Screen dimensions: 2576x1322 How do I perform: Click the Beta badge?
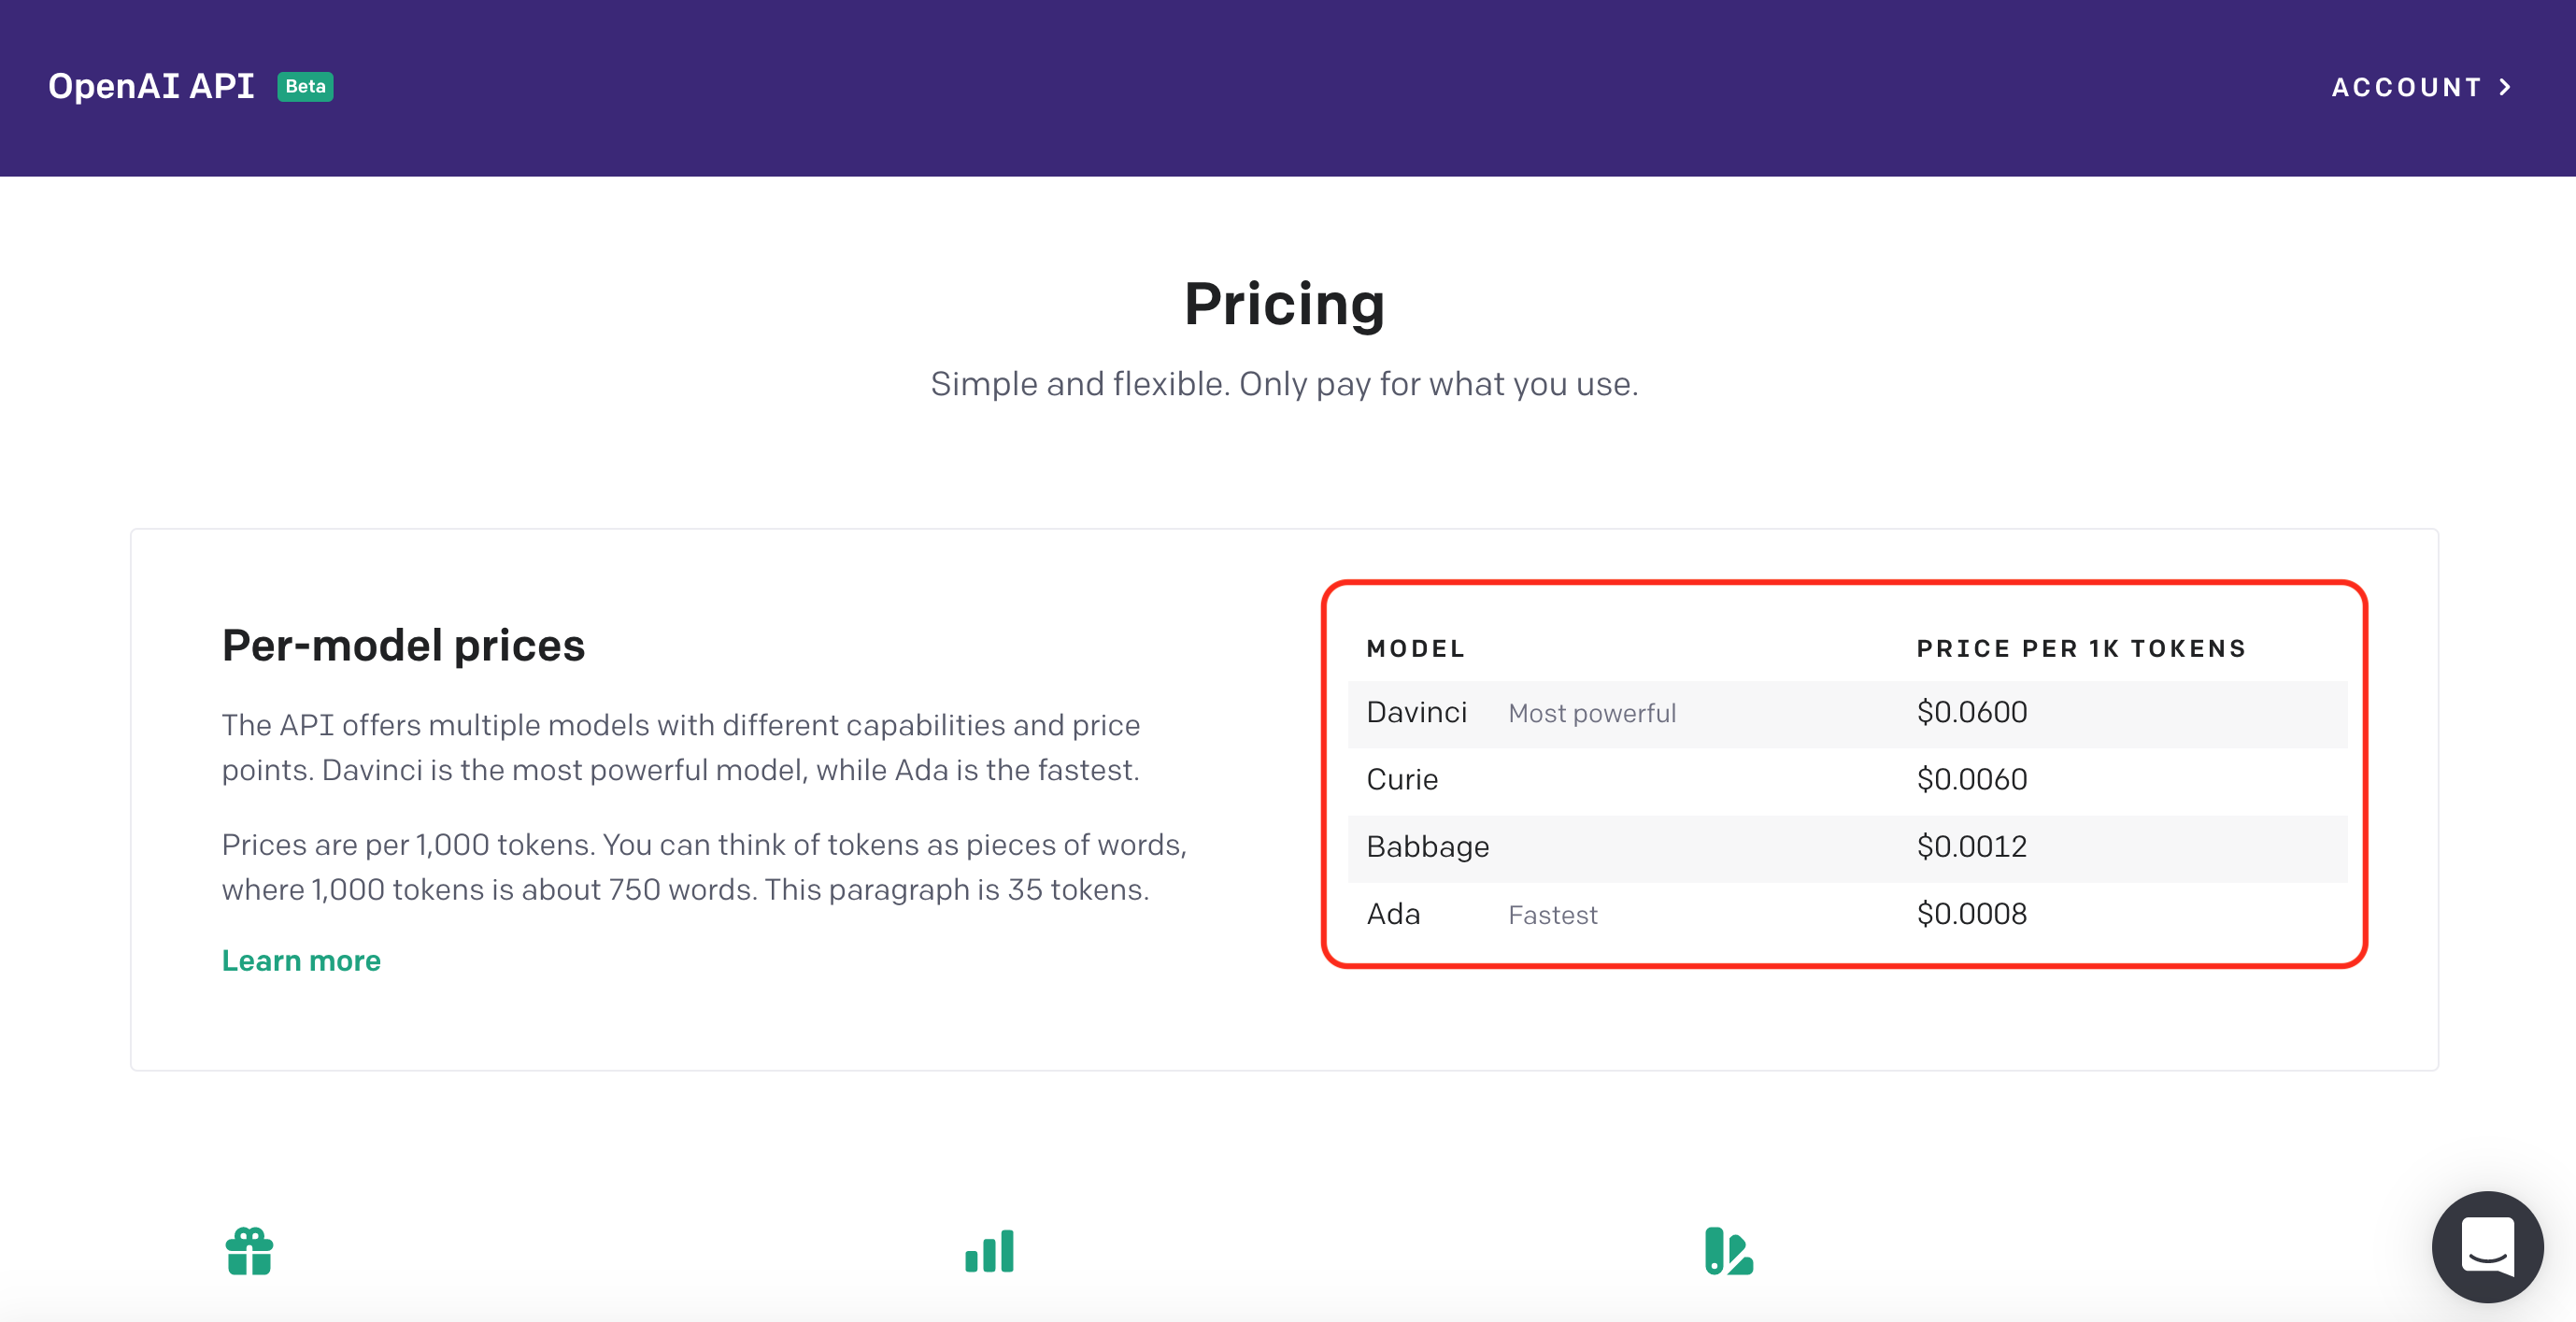305,86
